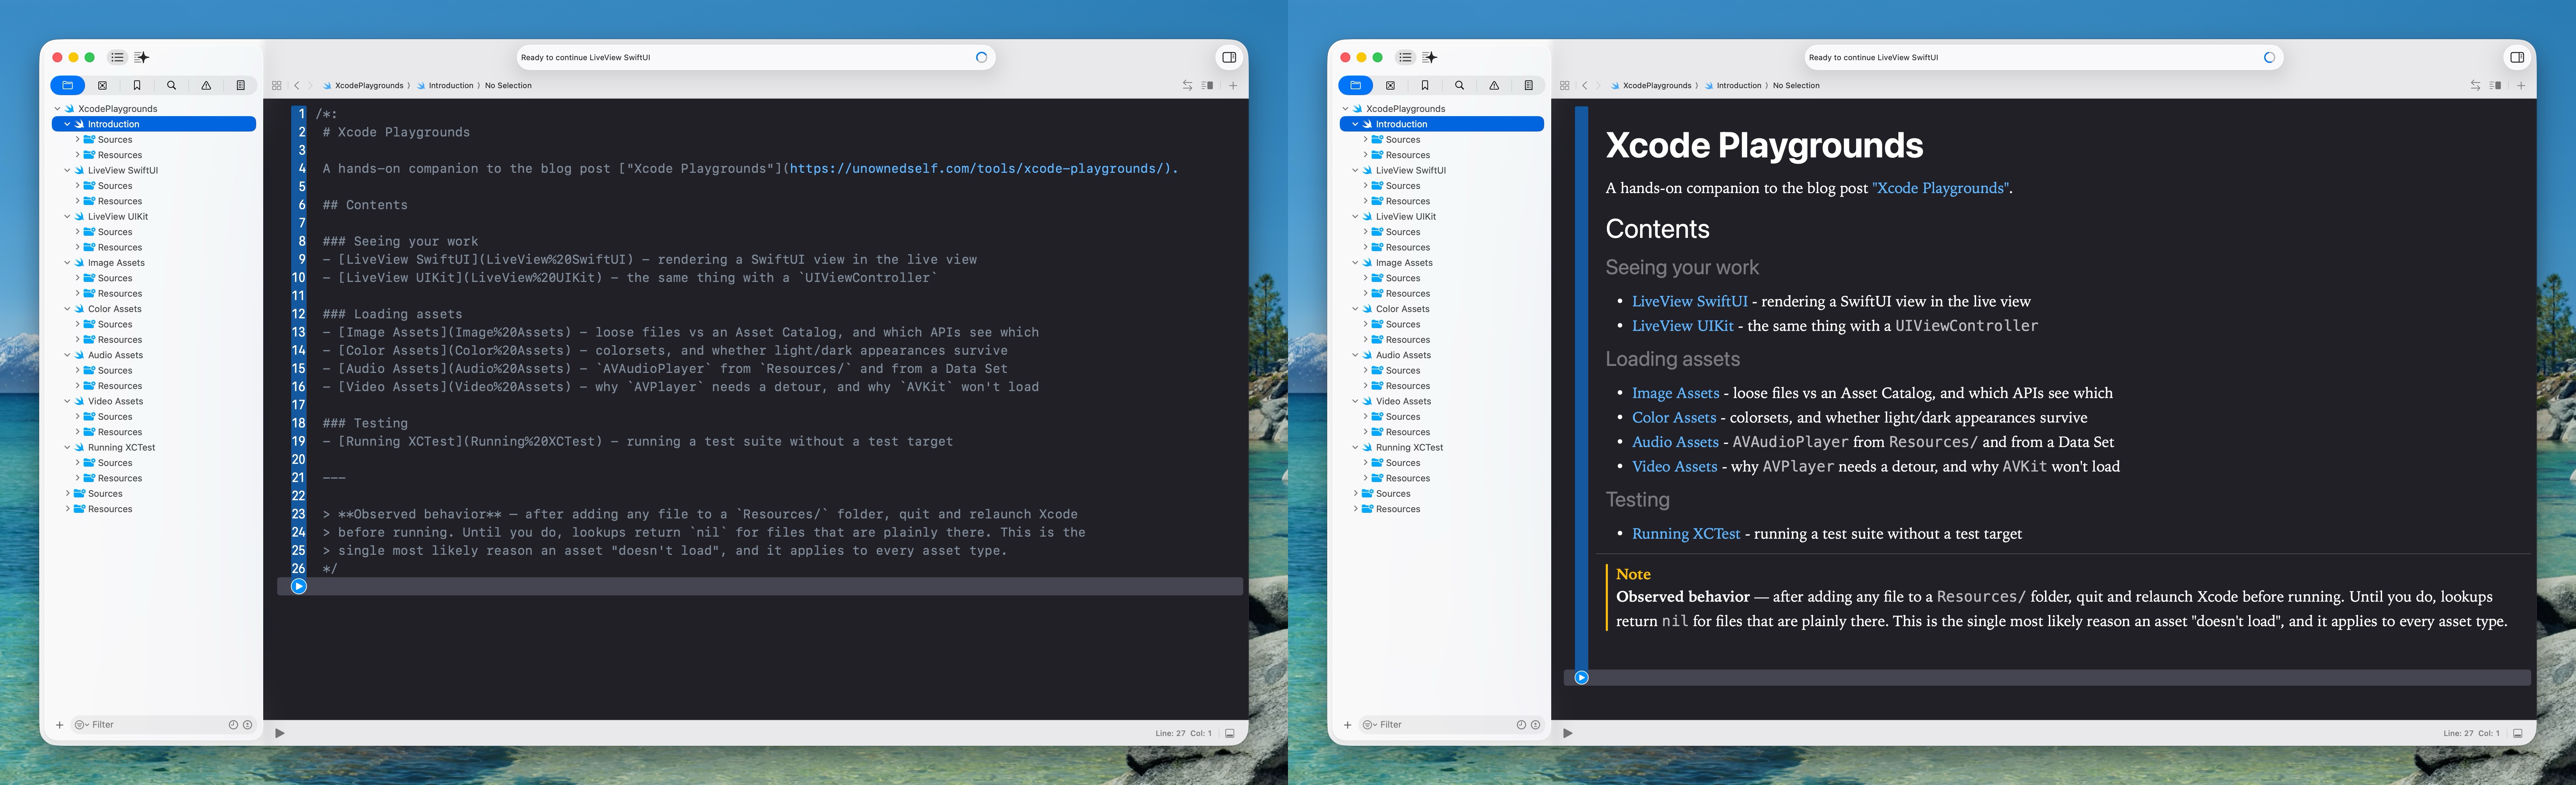Open Issue navigator warning icon, right window
This screenshot has width=2576, height=785.
(x=1494, y=85)
